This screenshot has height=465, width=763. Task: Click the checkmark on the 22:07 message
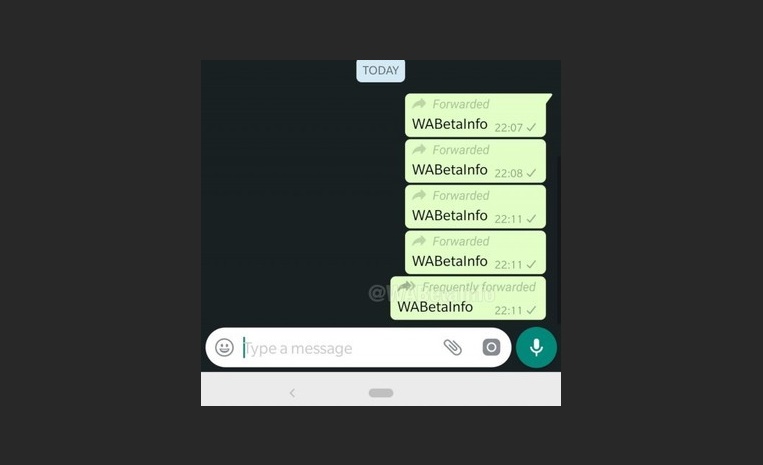coord(531,127)
